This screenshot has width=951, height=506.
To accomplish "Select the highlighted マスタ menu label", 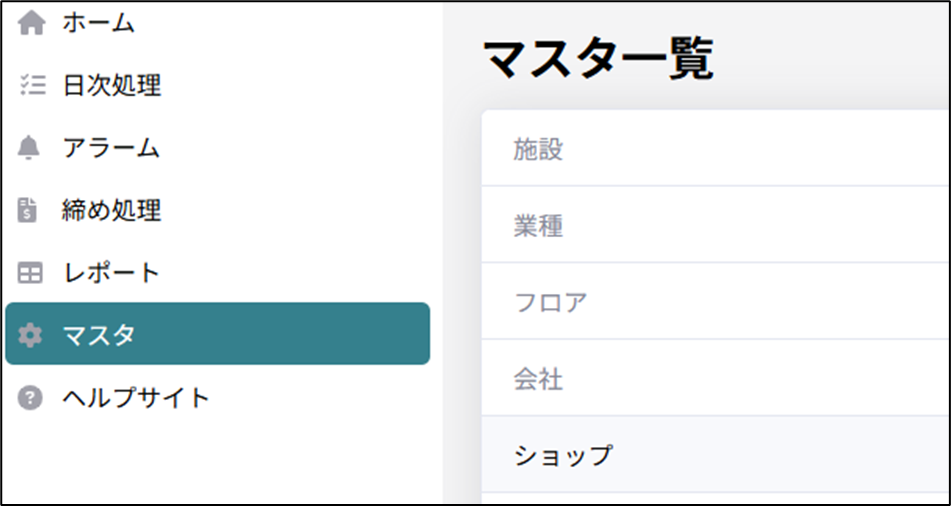I will click(x=98, y=335).
